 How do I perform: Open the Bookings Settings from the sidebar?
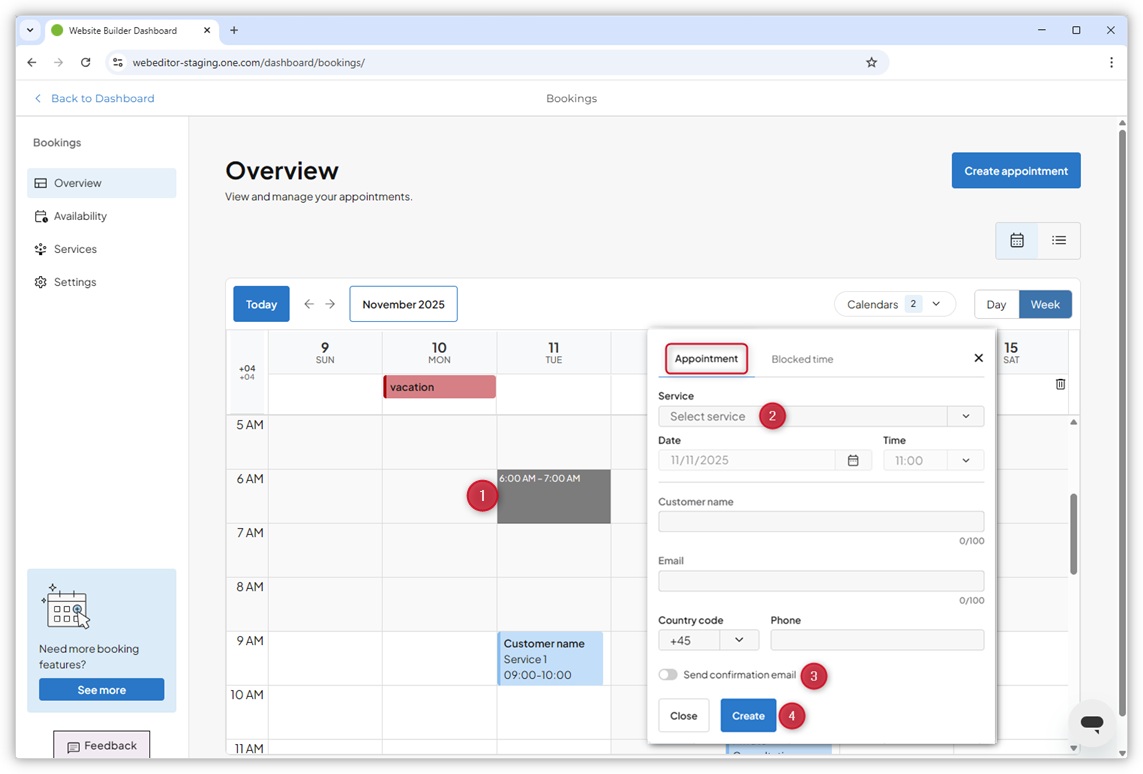coord(75,282)
